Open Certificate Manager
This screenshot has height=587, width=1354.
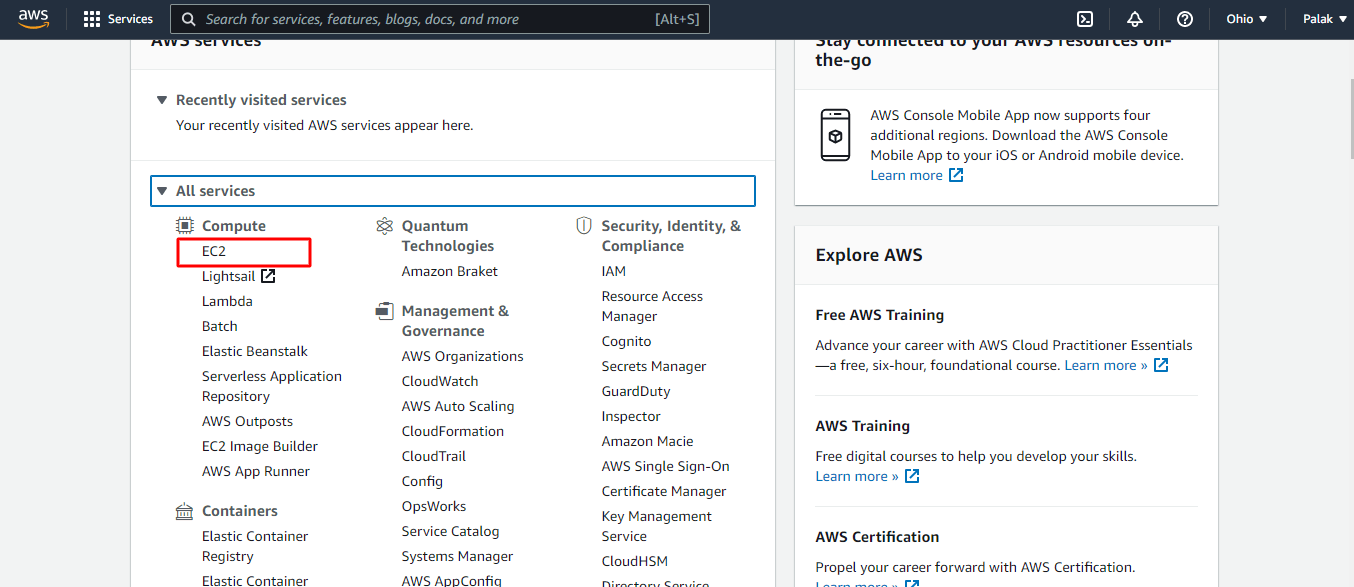(664, 491)
